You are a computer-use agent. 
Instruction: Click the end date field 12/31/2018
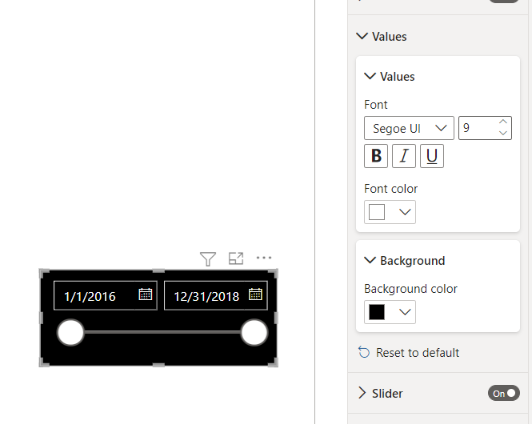click(216, 296)
